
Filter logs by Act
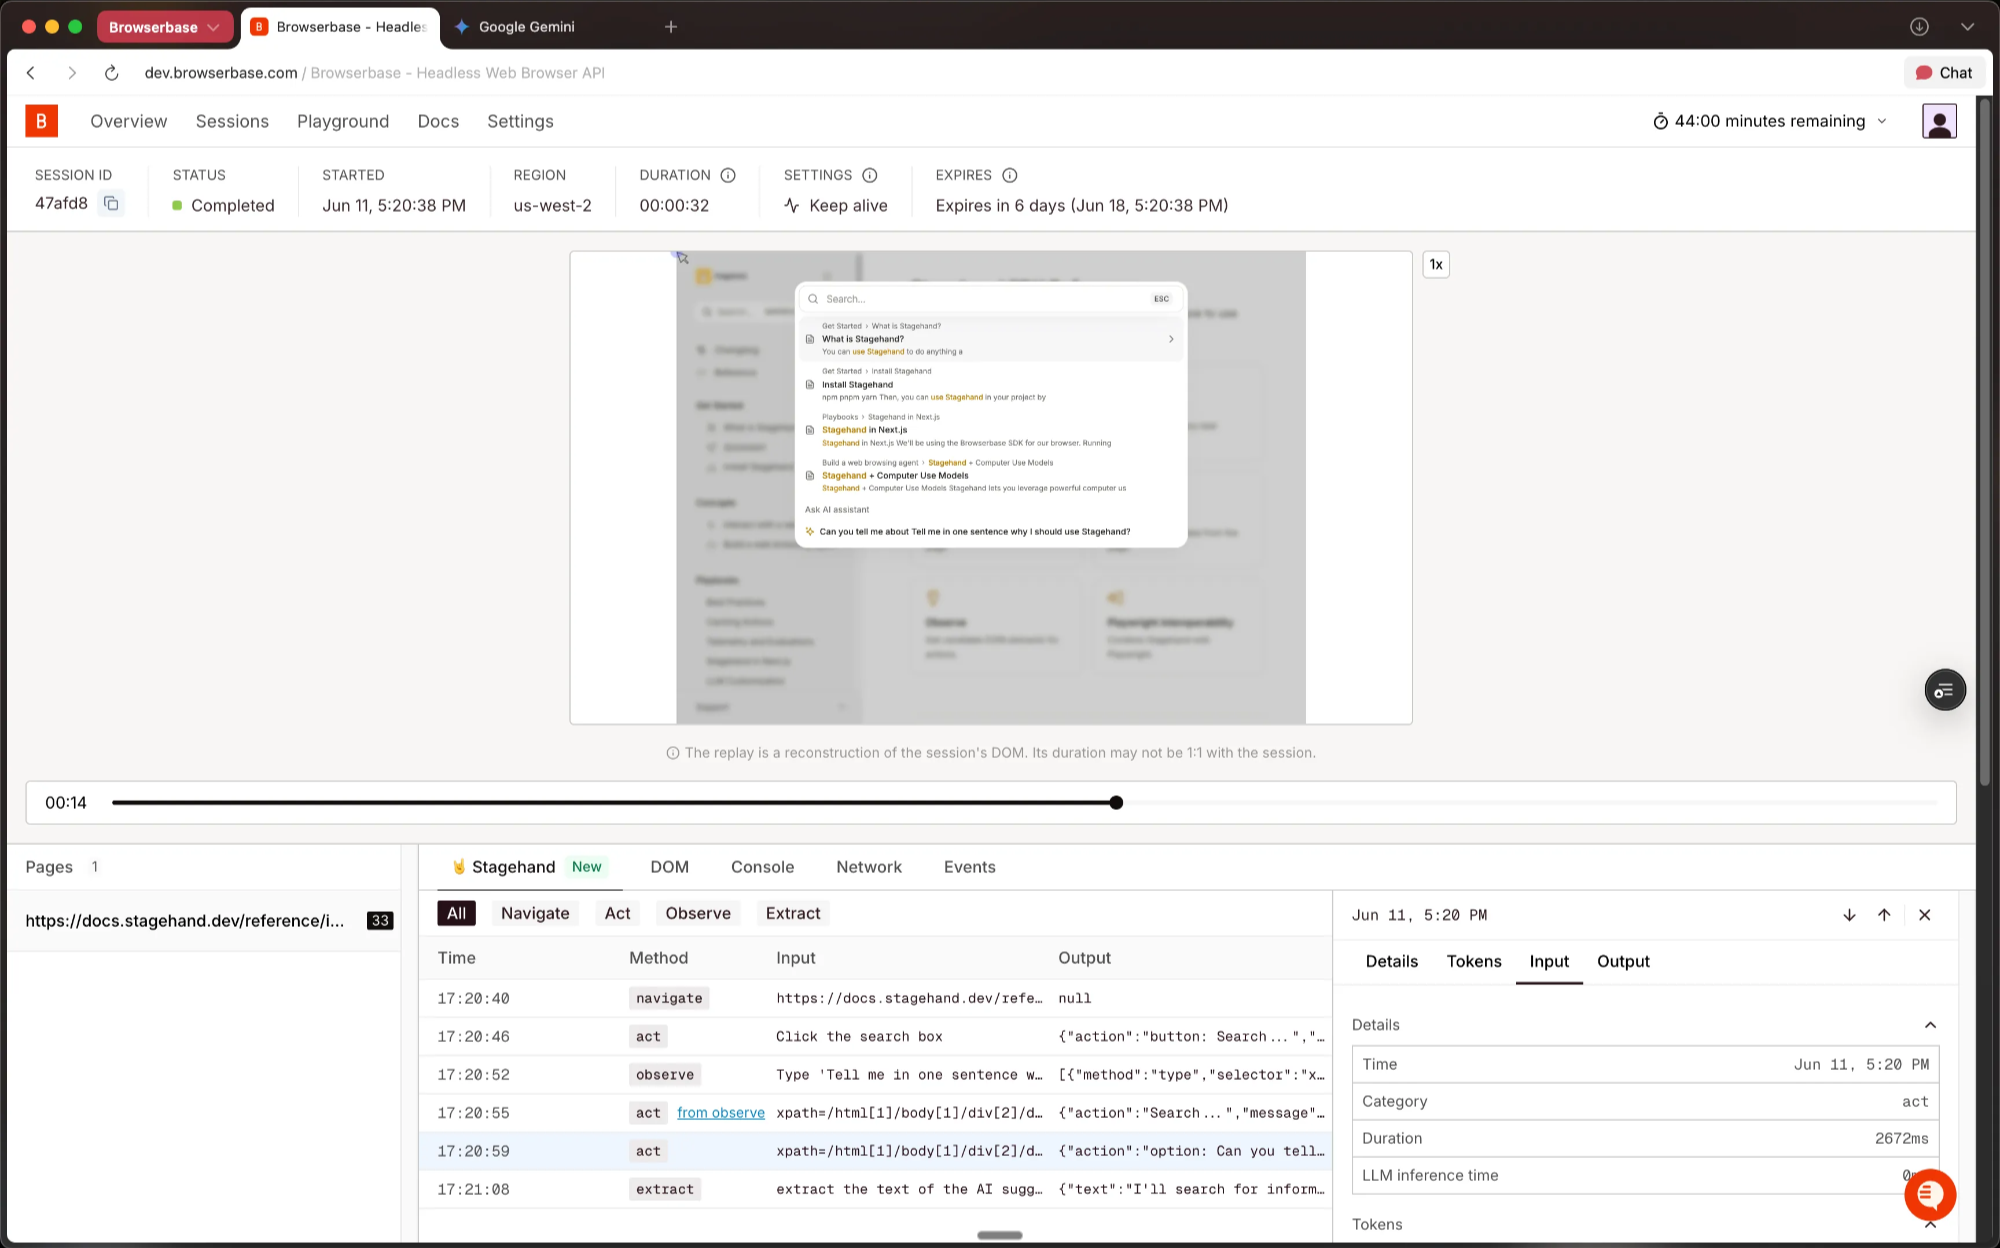click(617, 913)
